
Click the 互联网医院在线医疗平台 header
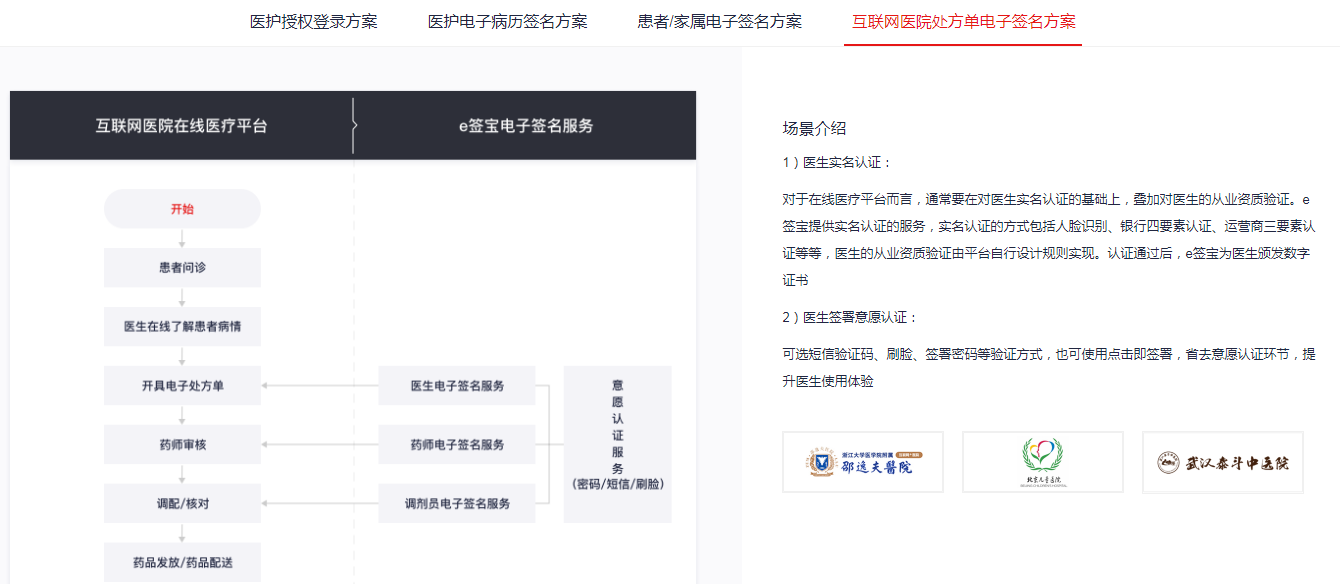click(181, 126)
